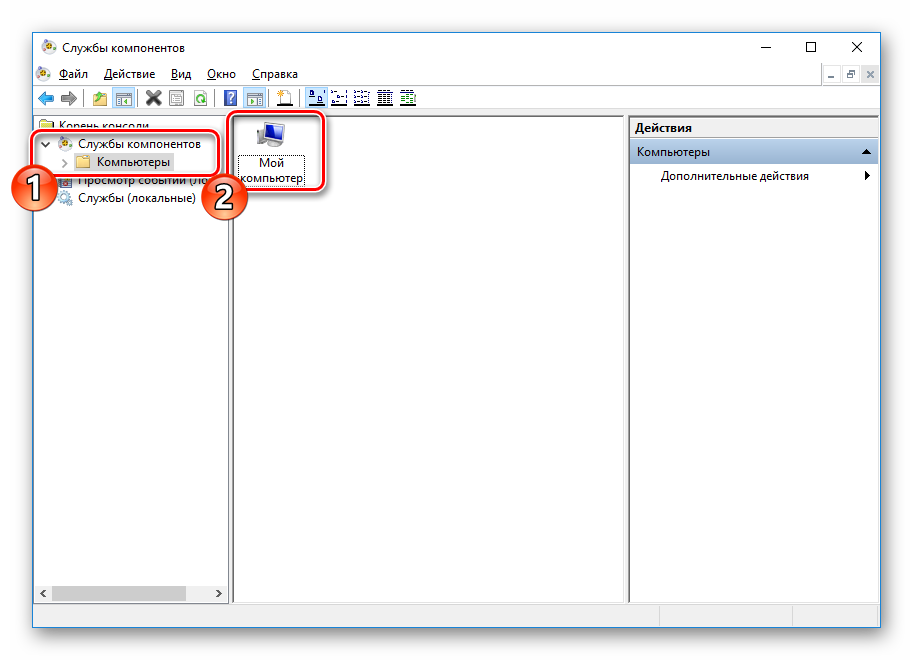Click the Delete X toolbar icon
This screenshot has height=660, width=913.
[153, 98]
